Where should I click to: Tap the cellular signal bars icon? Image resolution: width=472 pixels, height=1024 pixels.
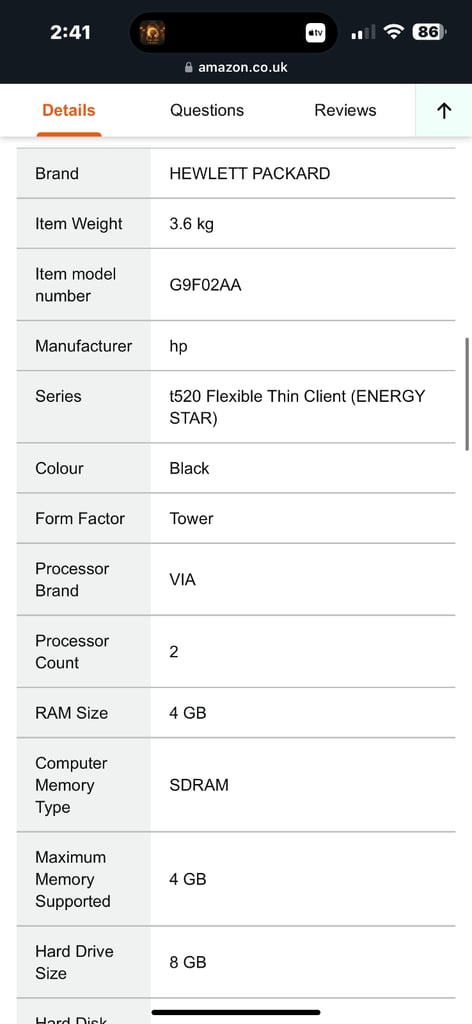pyautogui.click(x=363, y=32)
